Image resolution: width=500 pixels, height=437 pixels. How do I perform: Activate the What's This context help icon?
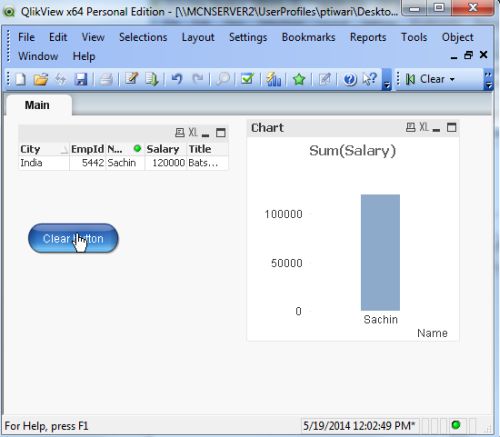click(370, 79)
